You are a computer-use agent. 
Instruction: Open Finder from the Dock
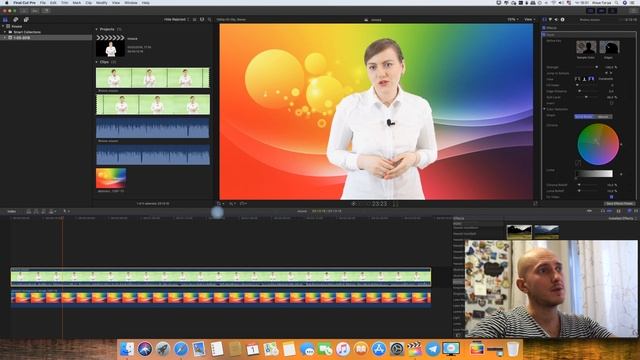127,349
